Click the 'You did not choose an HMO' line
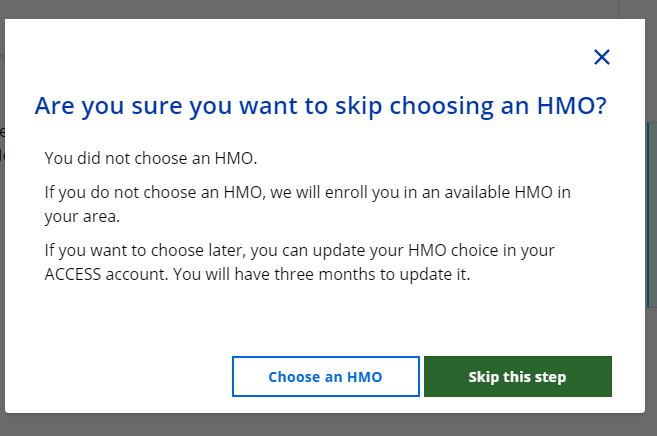 point(151,158)
